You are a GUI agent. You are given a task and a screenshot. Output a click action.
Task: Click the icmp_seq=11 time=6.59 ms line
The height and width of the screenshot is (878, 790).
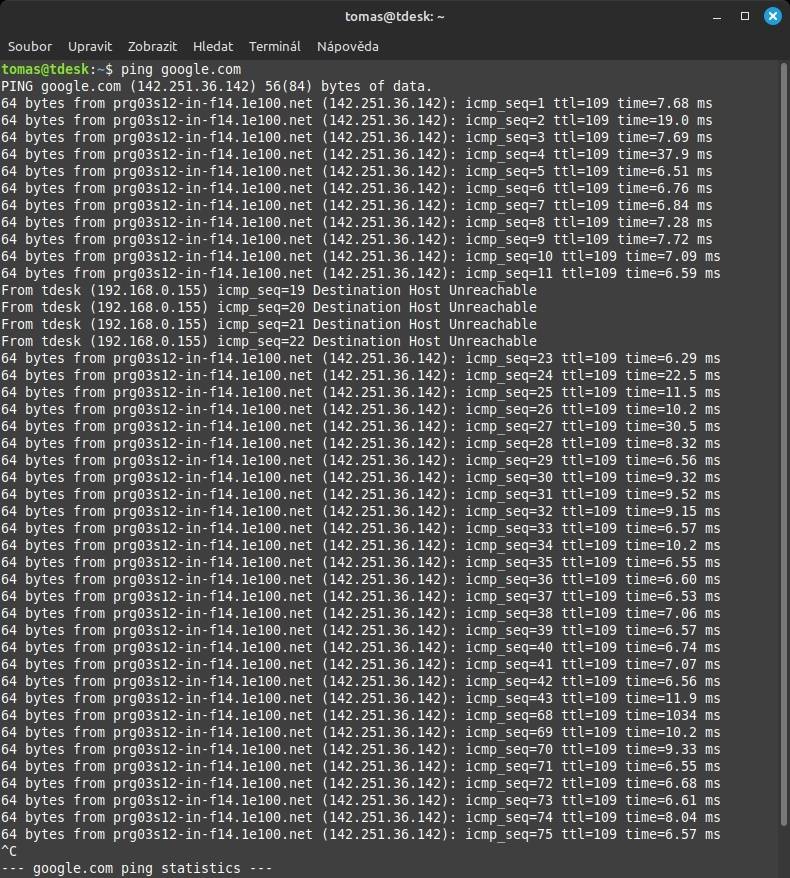[x=361, y=273]
